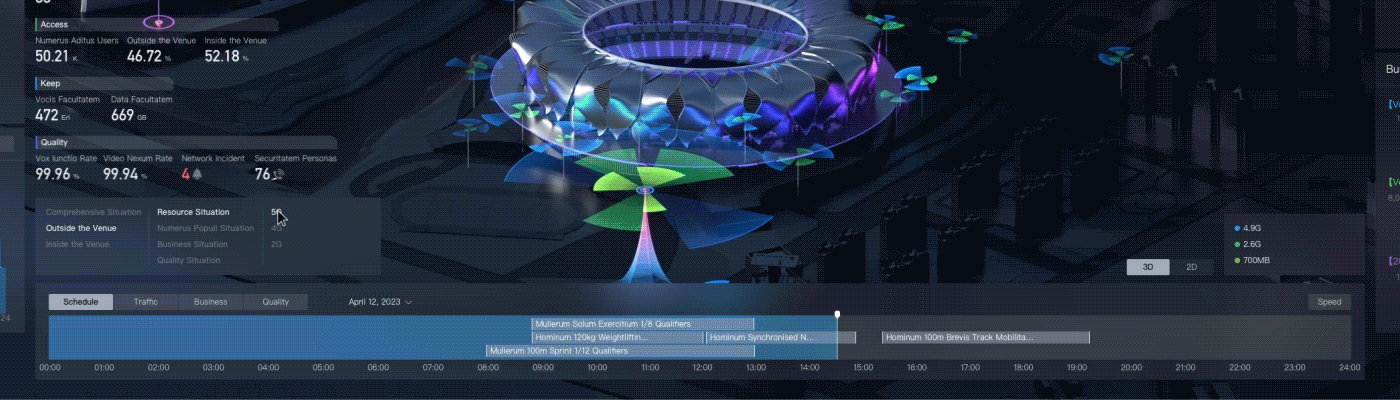The image size is (1400, 400).
Task: Click the Vocis Facultatem 472 value
Action: click(x=47, y=115)
